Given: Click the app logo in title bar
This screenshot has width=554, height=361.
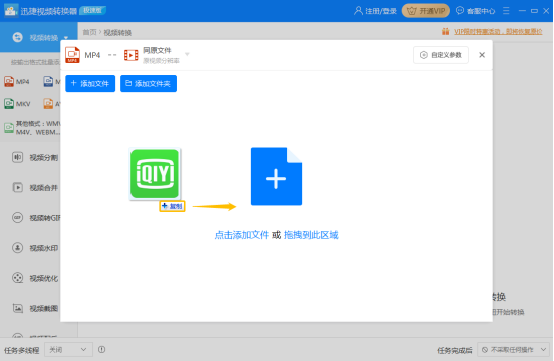Looking at the screenshot, I should [x=11, y=11].
